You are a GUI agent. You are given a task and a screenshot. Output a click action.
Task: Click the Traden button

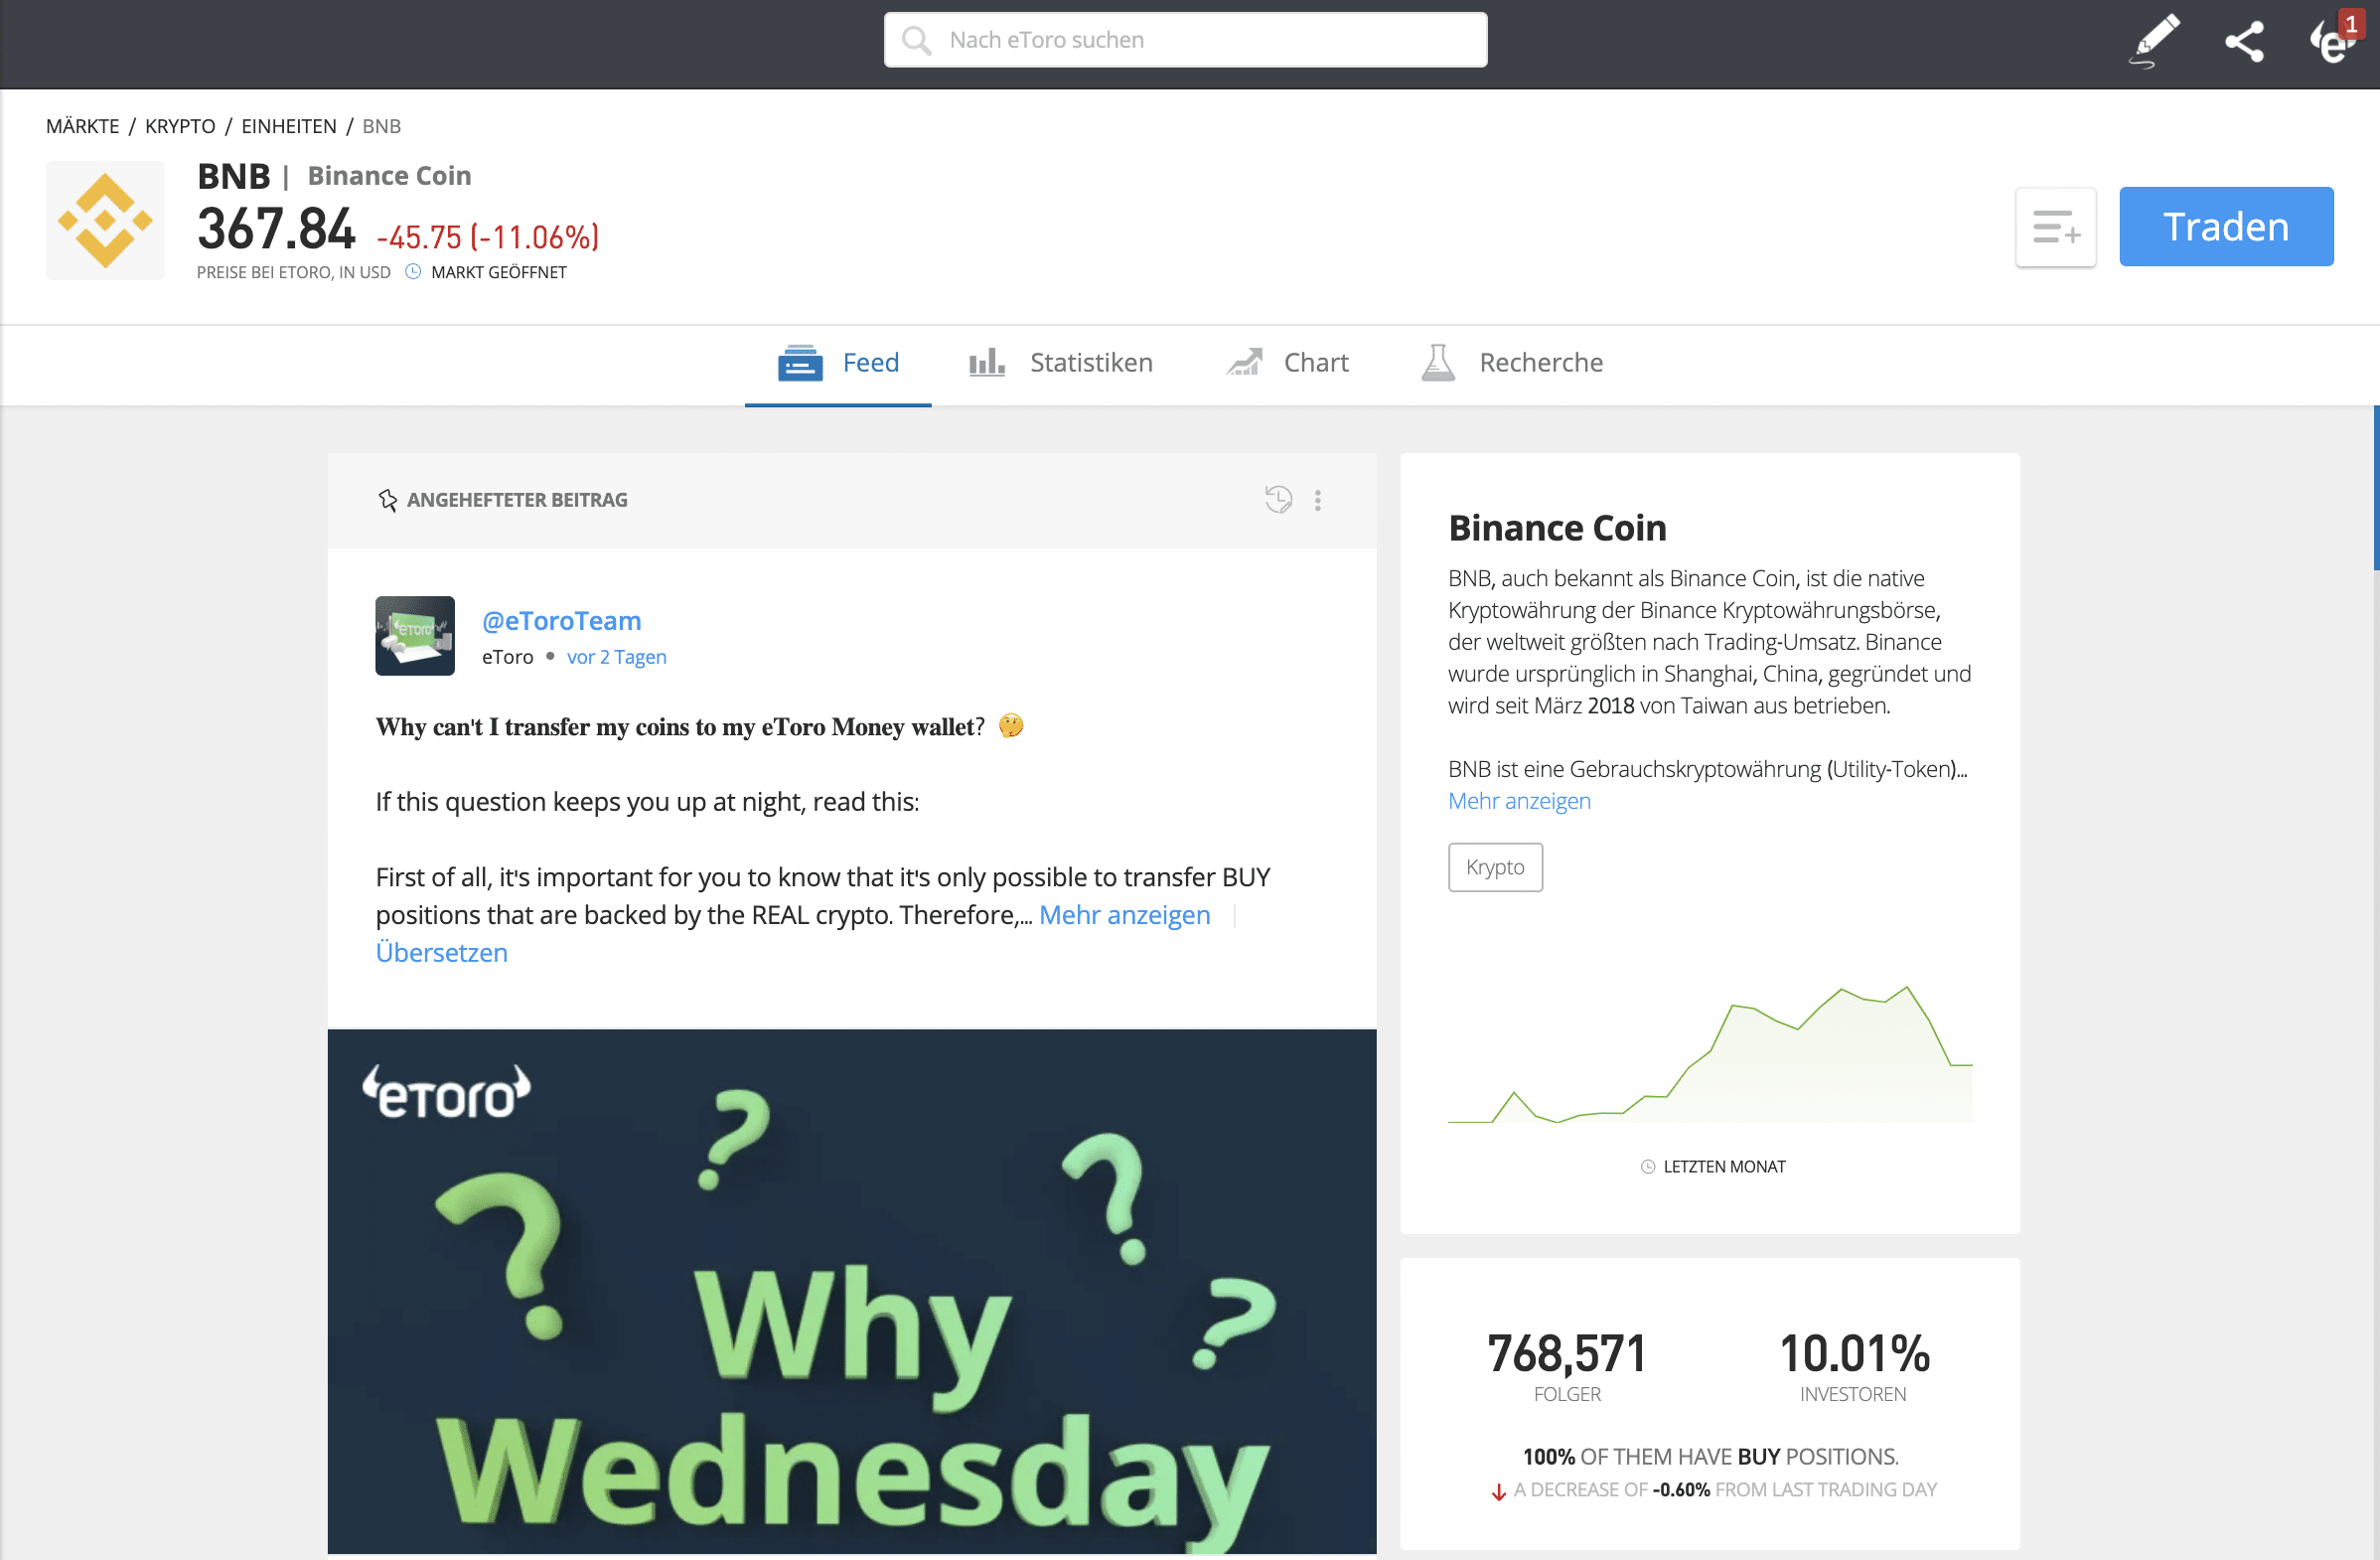pyautogui.click(x=2225, y=227)
